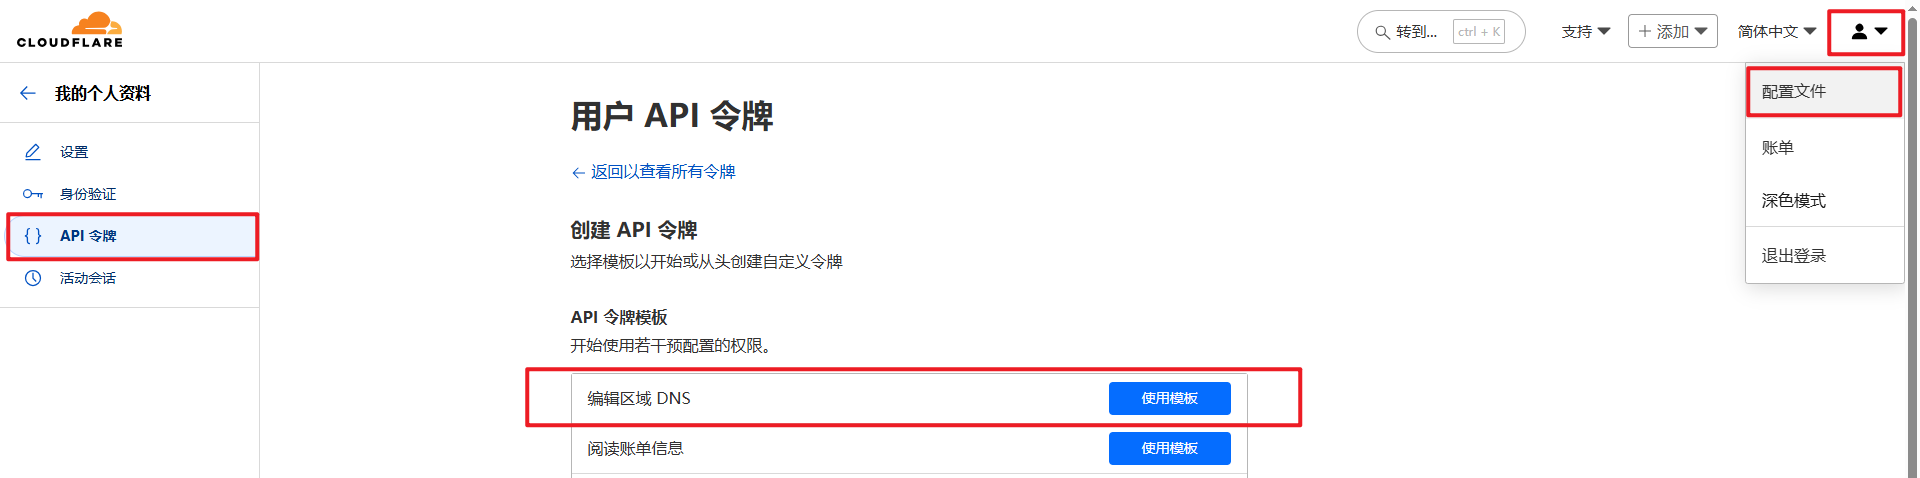1920x478 pixels.
Task: Open the 添加 dropdown
Action: point(1672,32)
